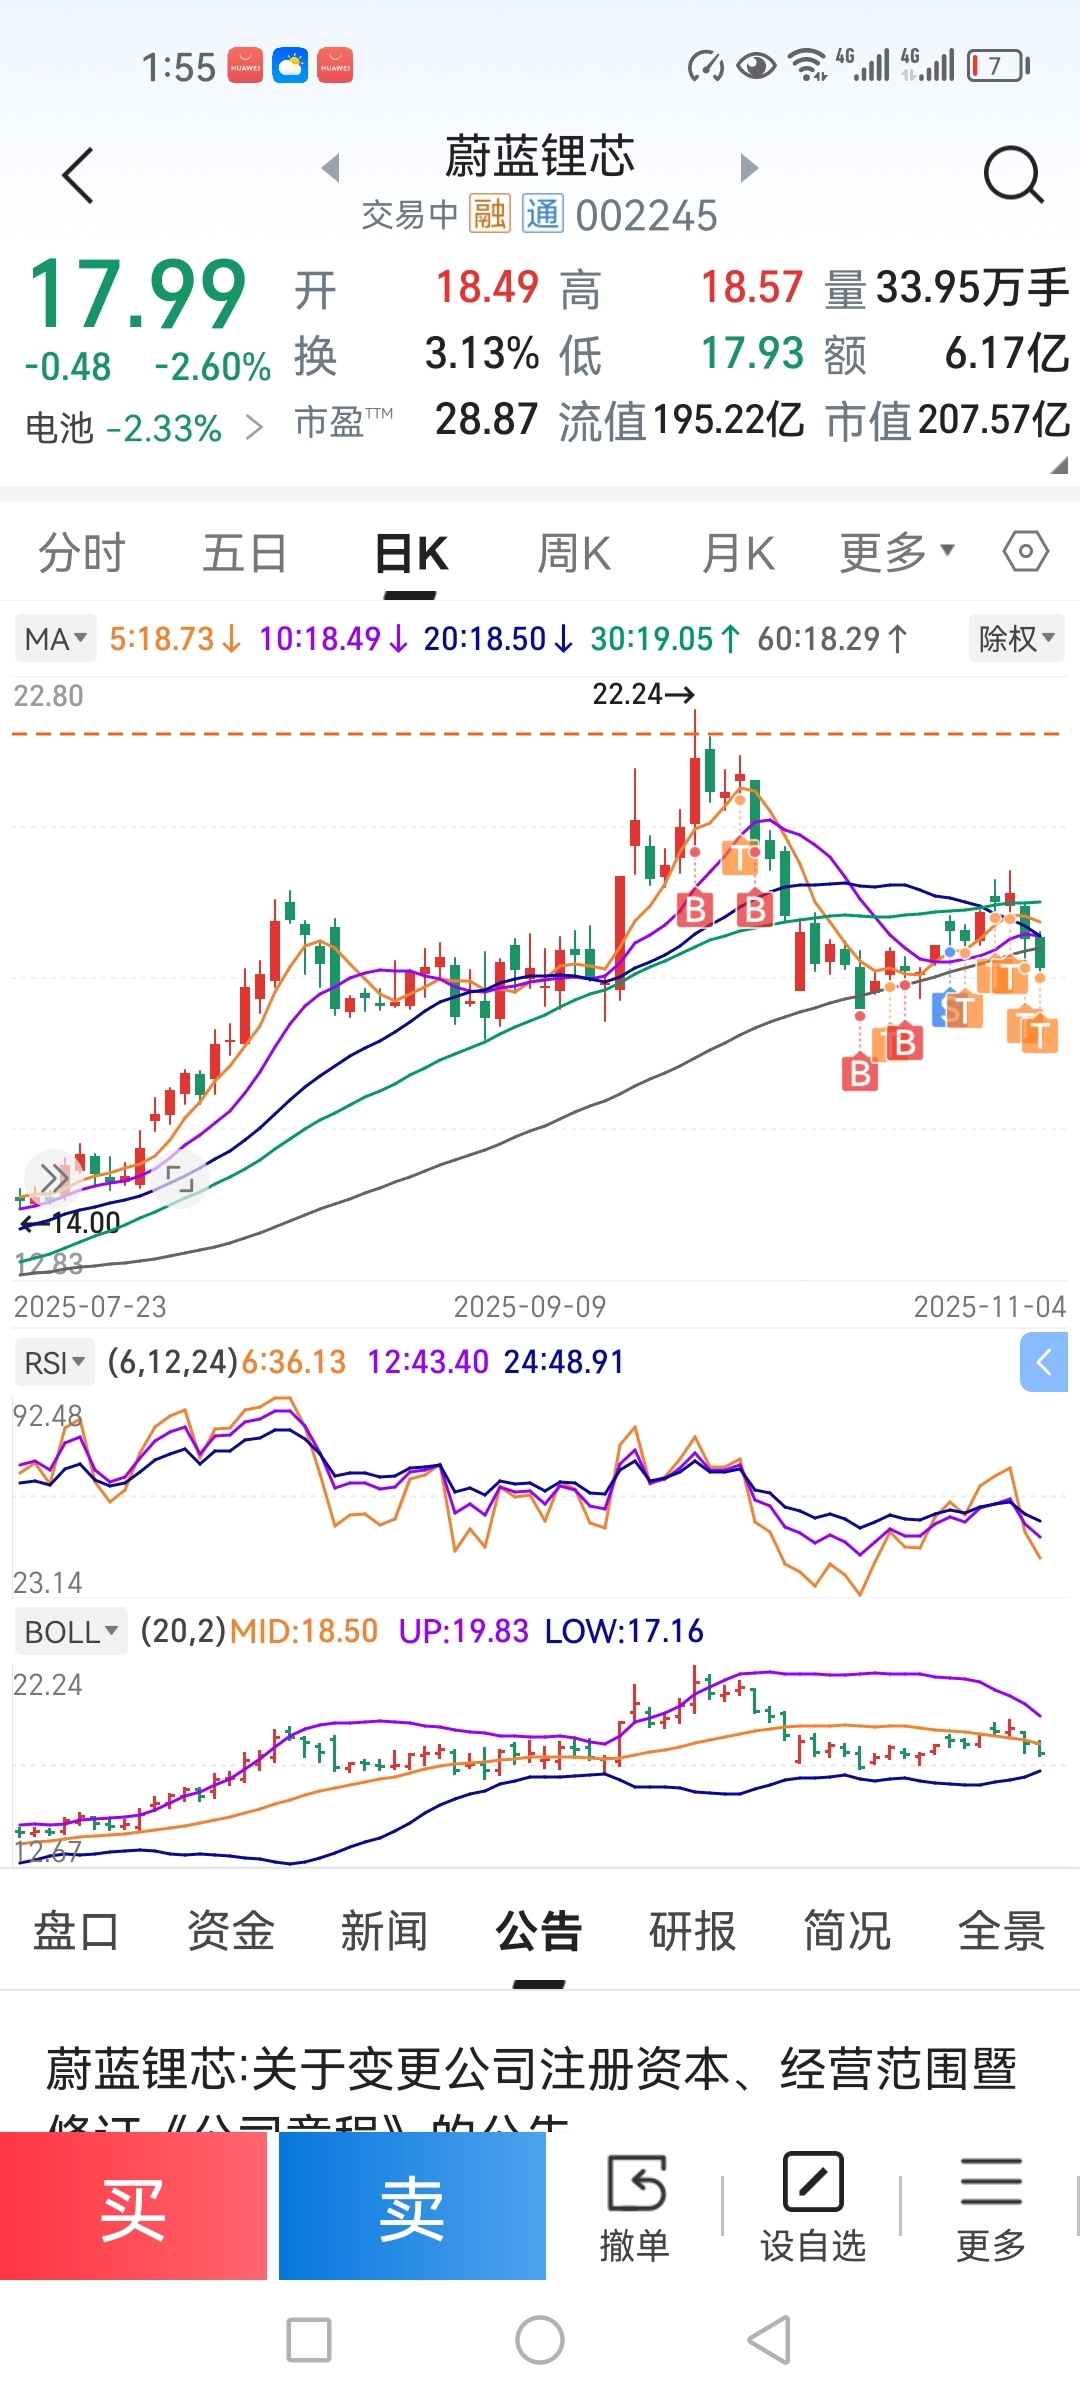Expand the quote details corner triangle
1080x2400 pixels.
click(1059, 465)
